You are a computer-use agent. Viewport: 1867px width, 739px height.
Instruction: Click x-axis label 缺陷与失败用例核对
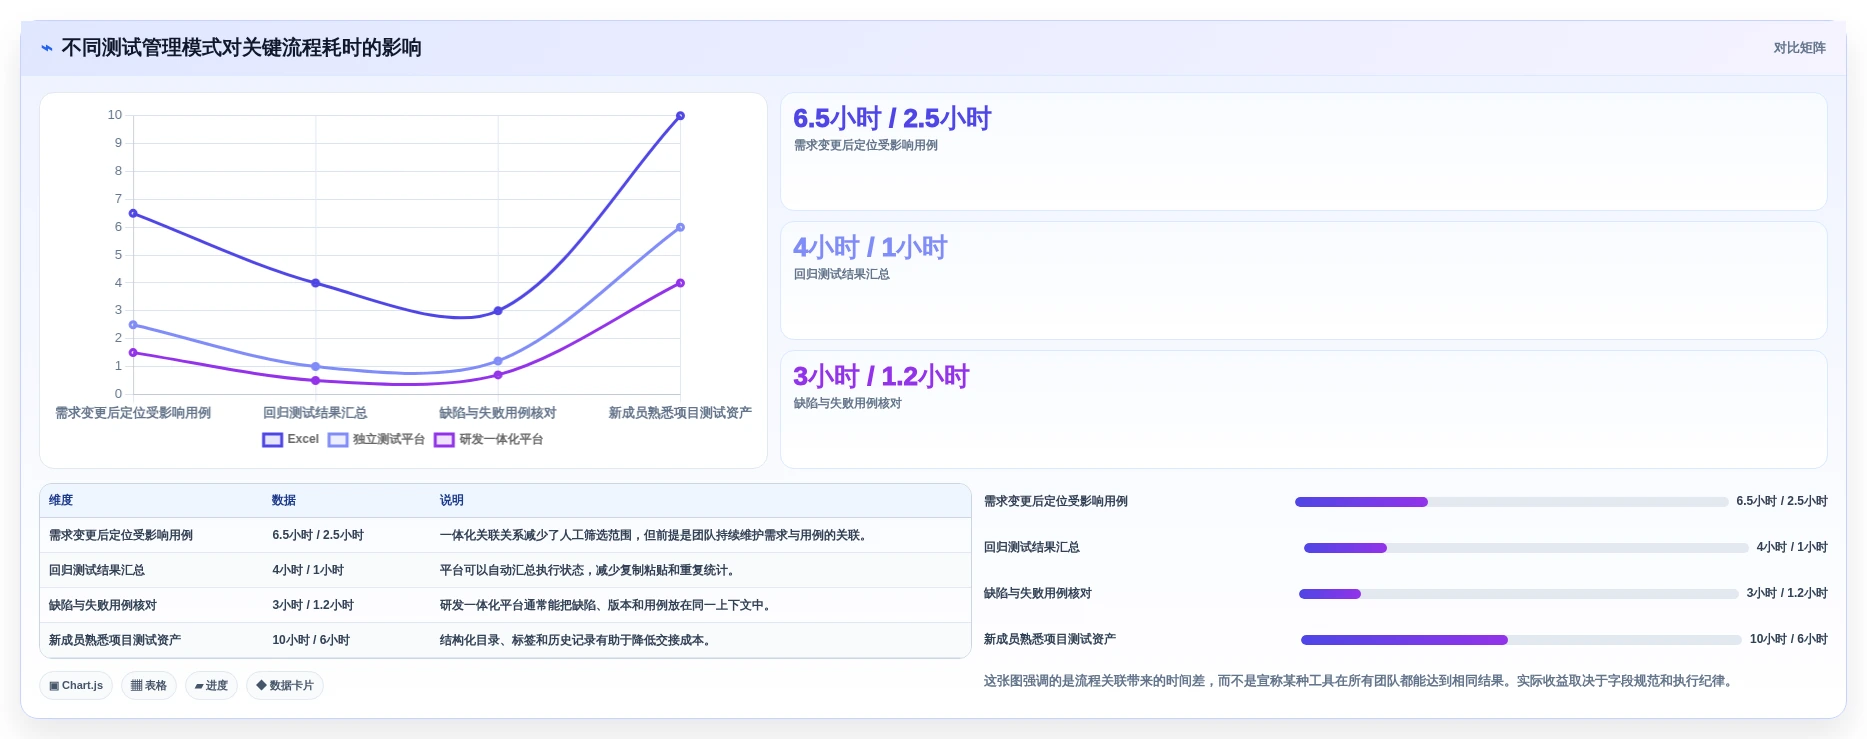[x=498, y=413]
